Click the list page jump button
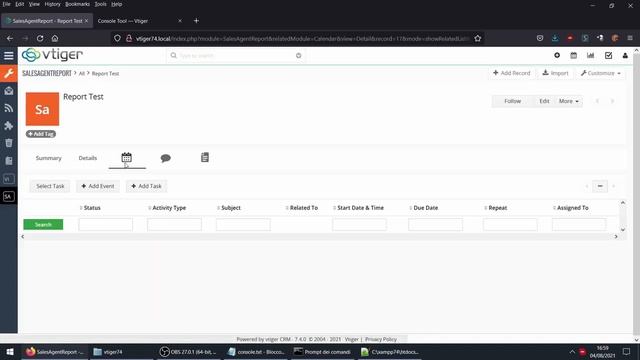The height and width of the screenshot is (360, 640). [600, 186]
